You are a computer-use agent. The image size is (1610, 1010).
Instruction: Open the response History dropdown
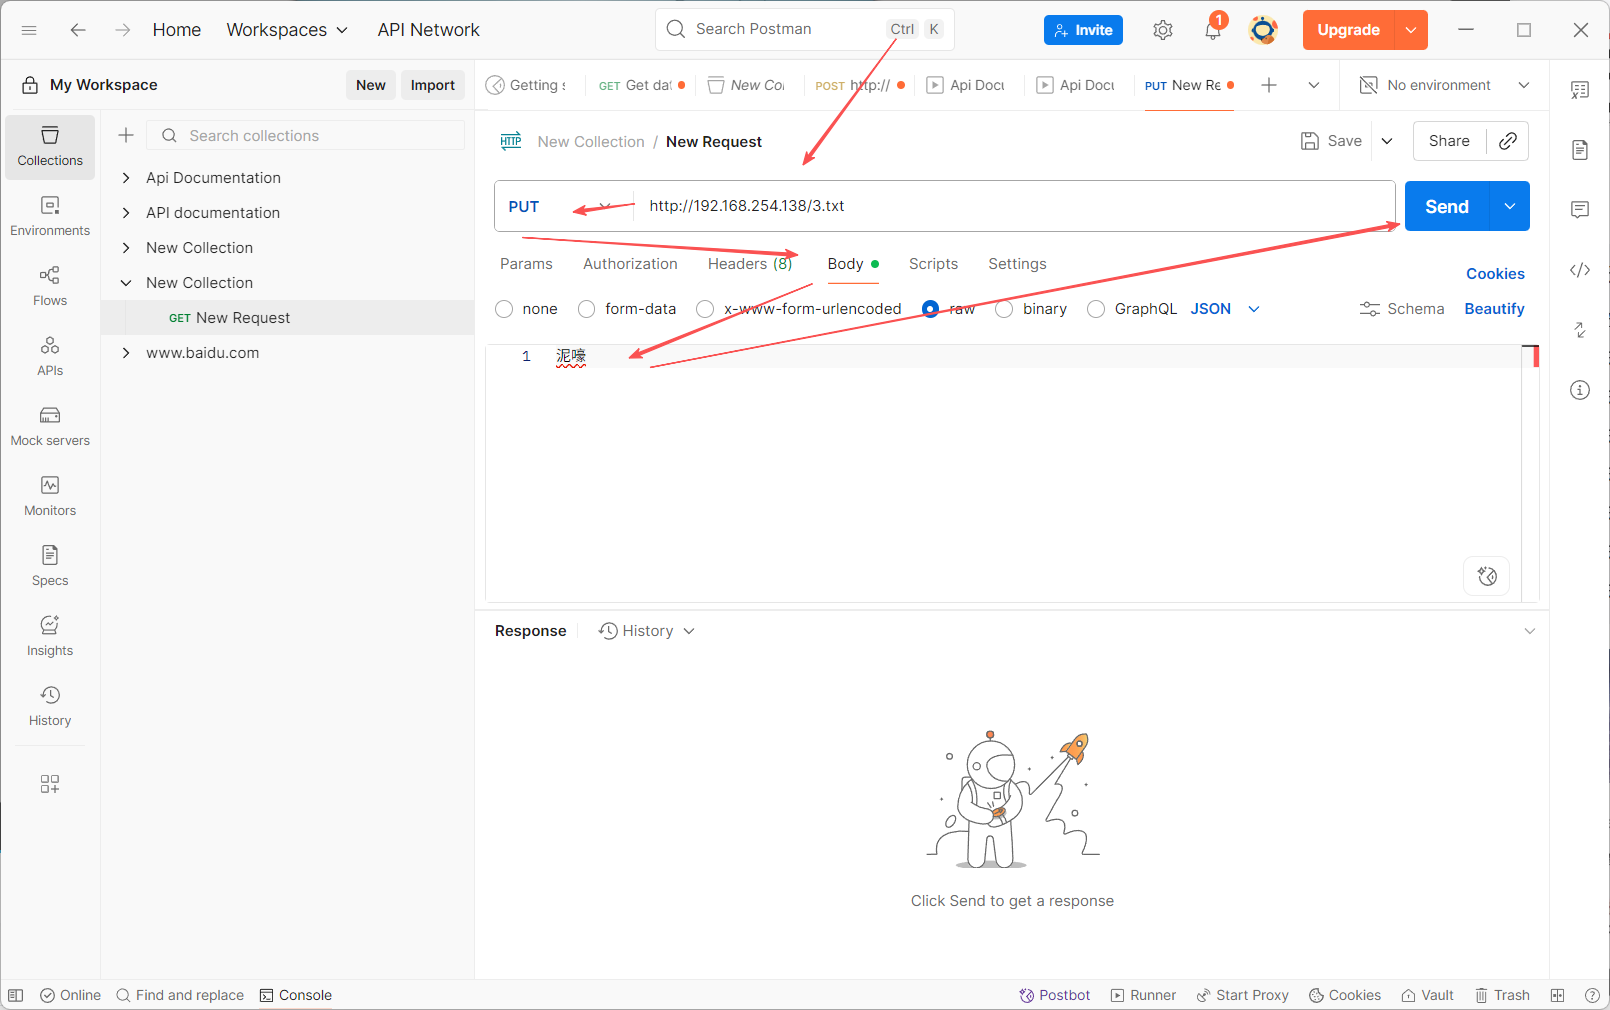point(646,631)
